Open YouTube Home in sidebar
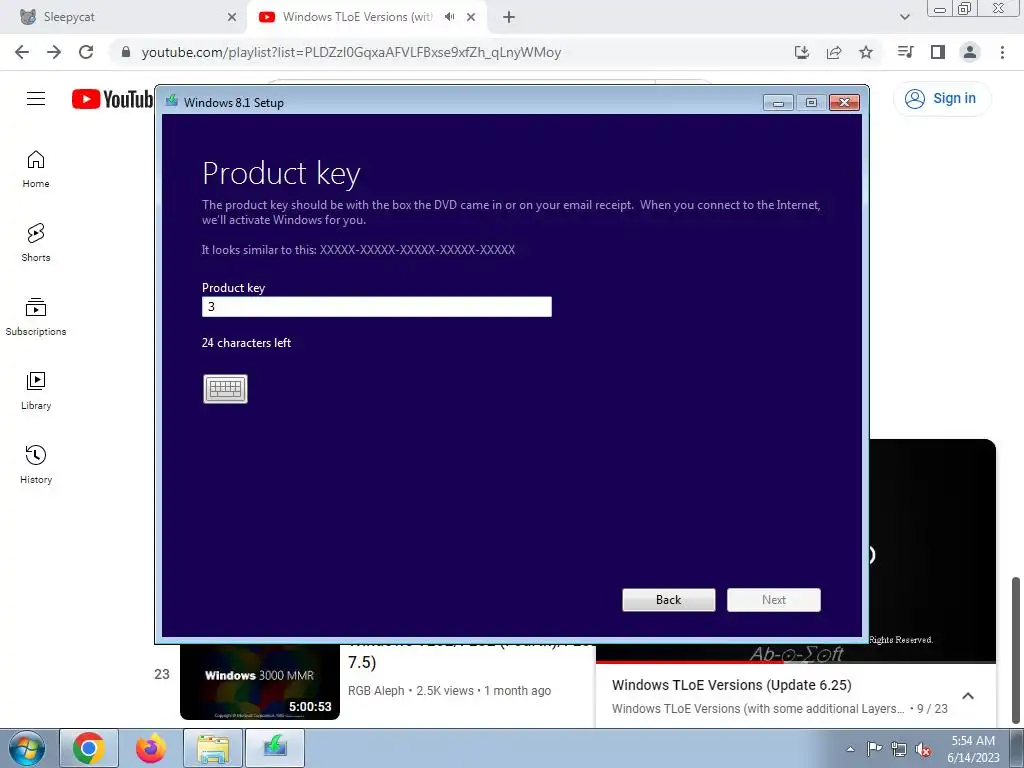Image resolution: width=1024 pixels, height=768 pixels. 36,169
